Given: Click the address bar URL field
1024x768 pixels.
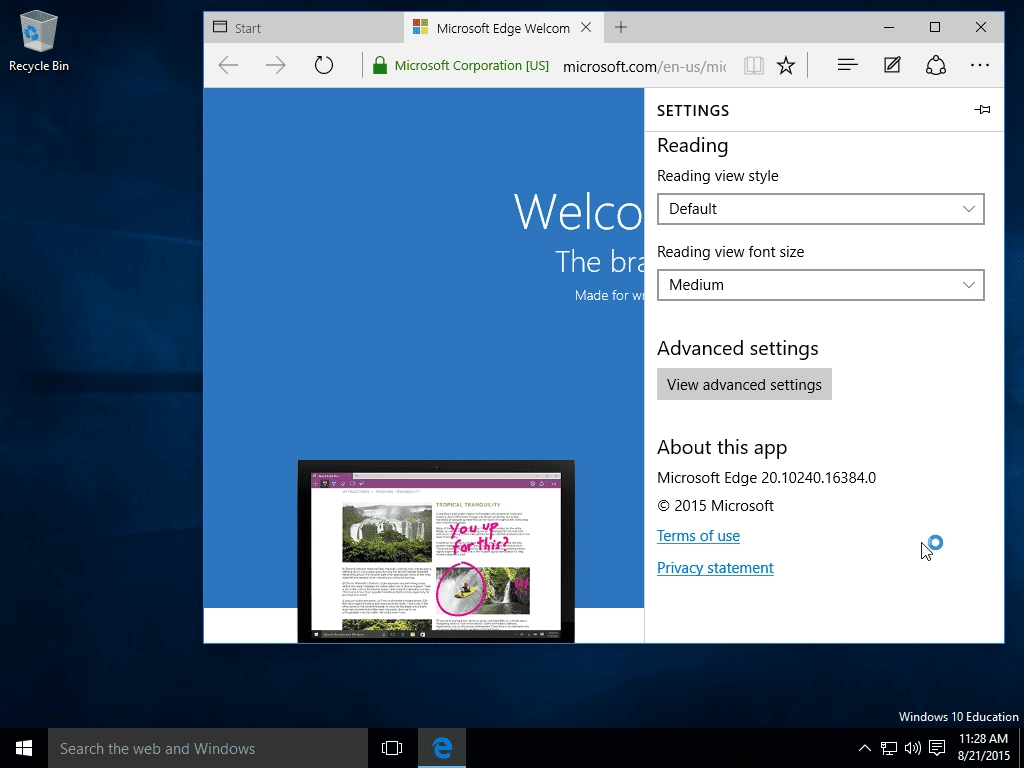Looking at the screenshot, I should [644, 65].
